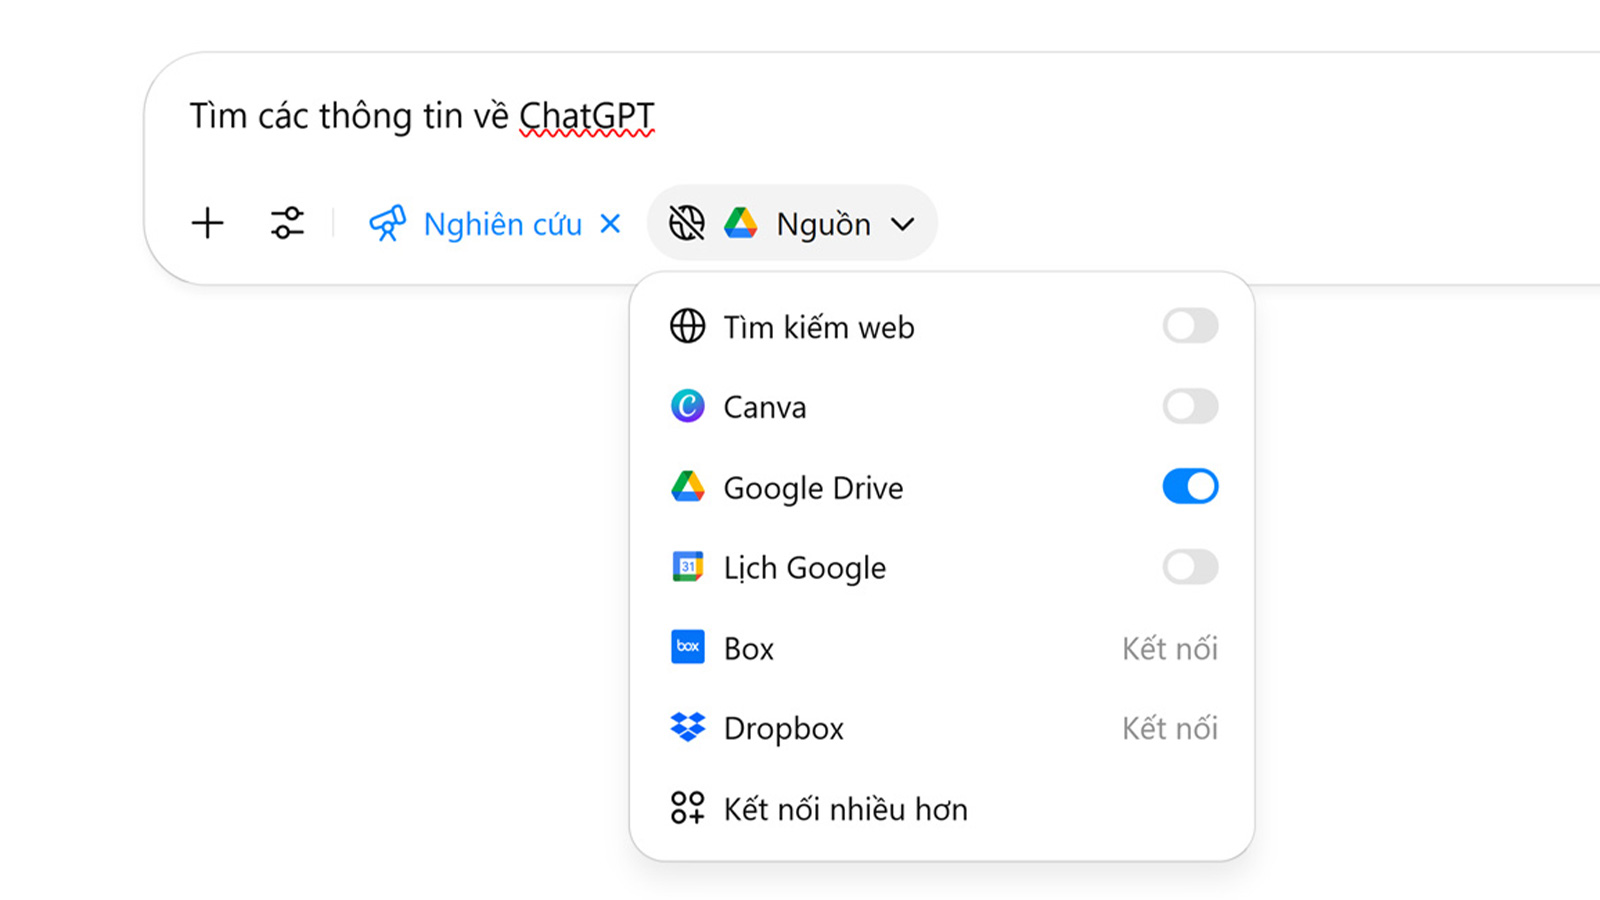Click the Google Drive icon beside Nguồn
Viewport: 1600px width, 900px height.
[x=741, y=223]
